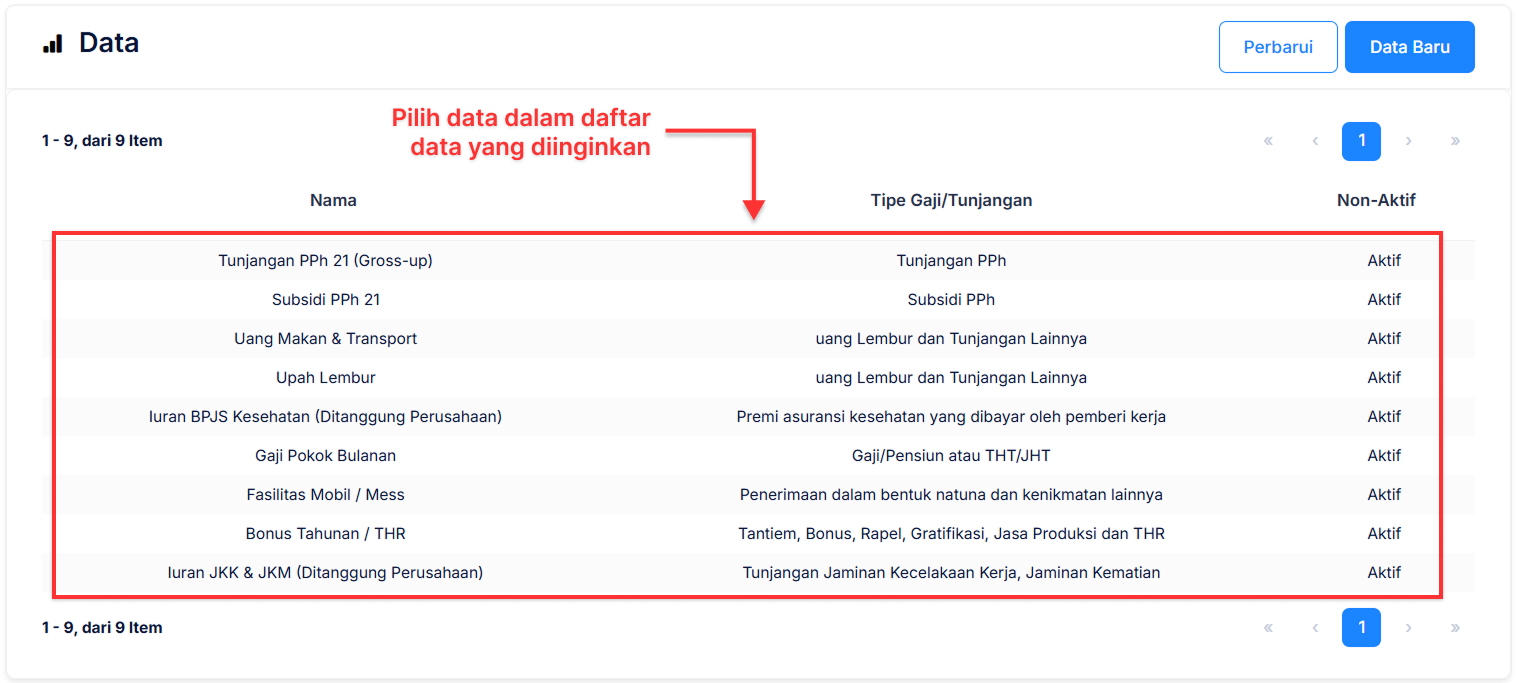Create new entry with Data Baru button
Image resolution: width=1516 pixels, height=683 pixels.
coord(1409,47)
